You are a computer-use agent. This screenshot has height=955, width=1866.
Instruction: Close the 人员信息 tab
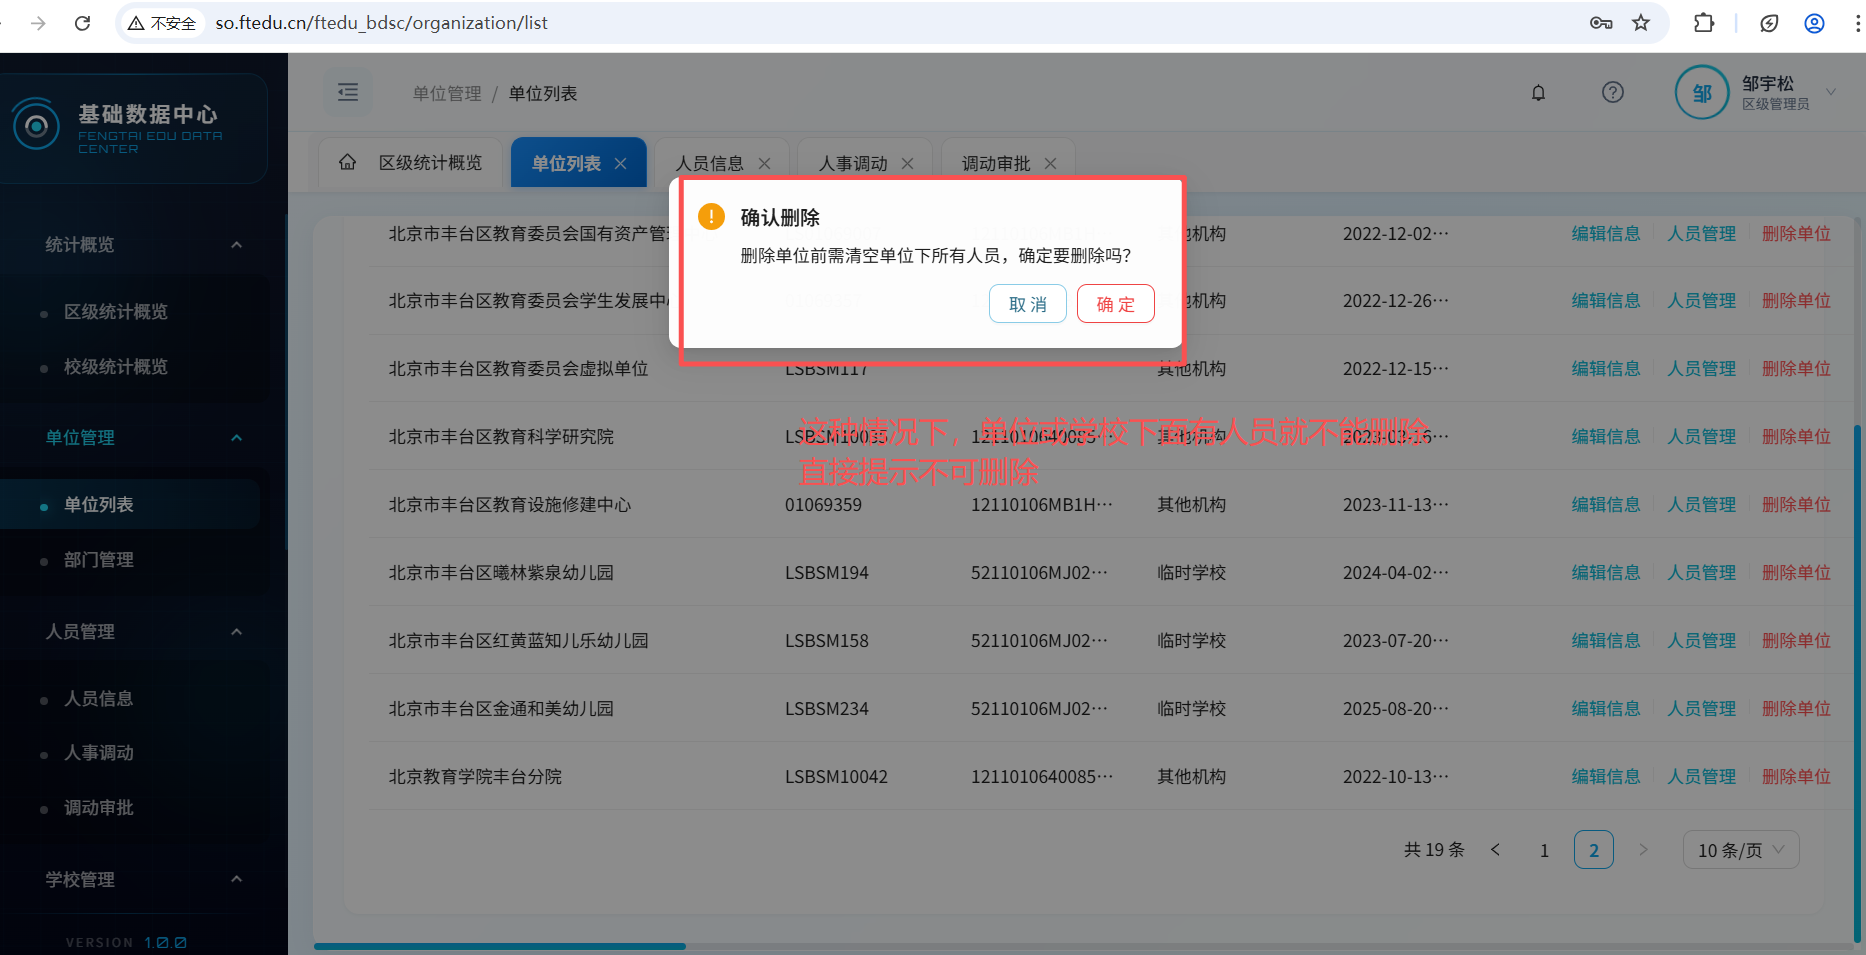pos(764,163)
